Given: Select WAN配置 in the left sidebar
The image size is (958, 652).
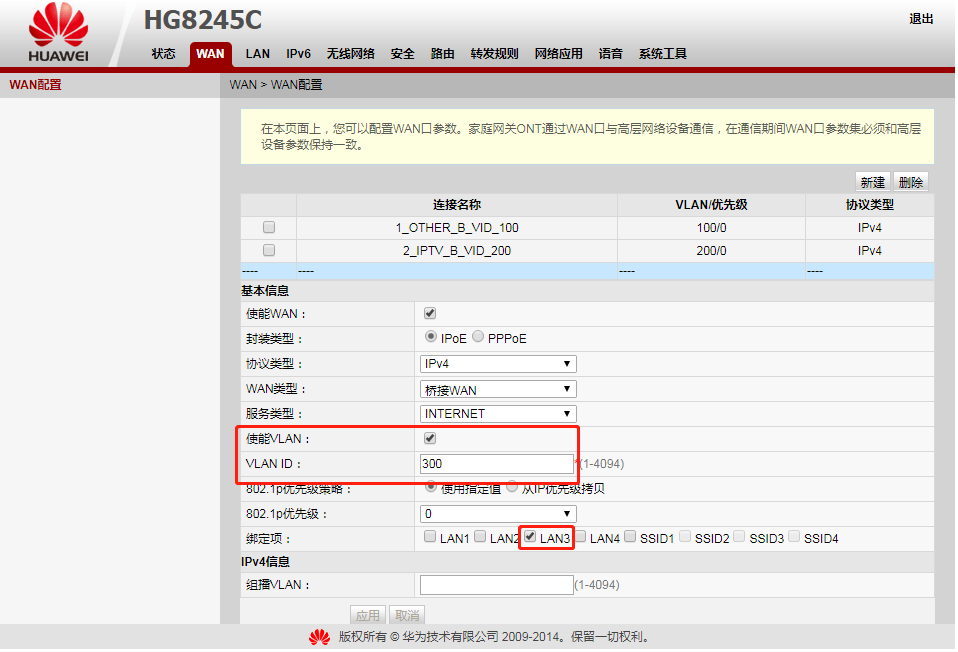Looking at the screenshot, I should (35, 85).
